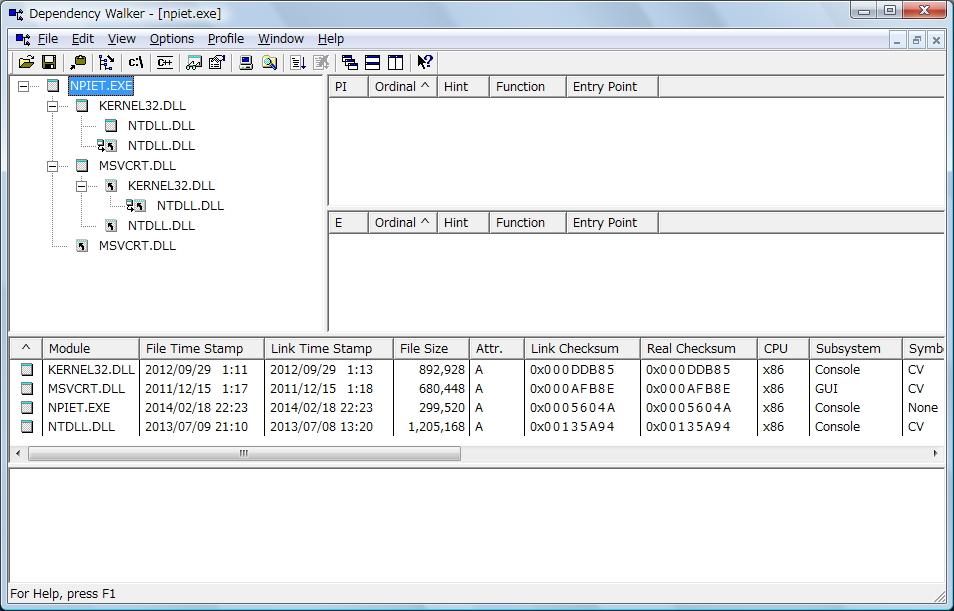Screen dimensions: 954x611
Task: Toggle Full Paths c:\ toolbar button
Action: pyautogui.click(x=136, y=62)
